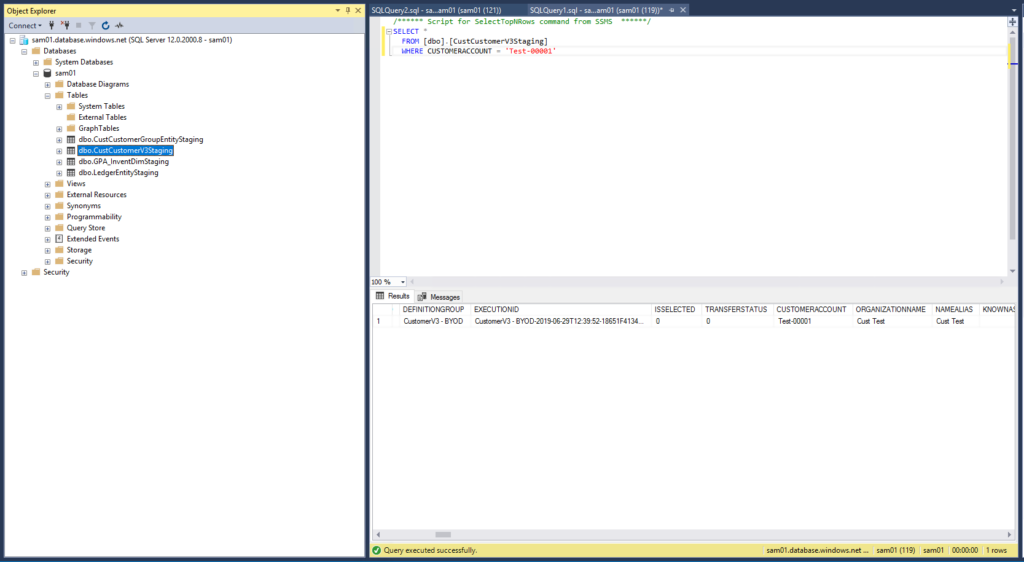Expand the Synonyms node
The width and height of the screenshot is (1024, 562).
click(x=48, y=206)
